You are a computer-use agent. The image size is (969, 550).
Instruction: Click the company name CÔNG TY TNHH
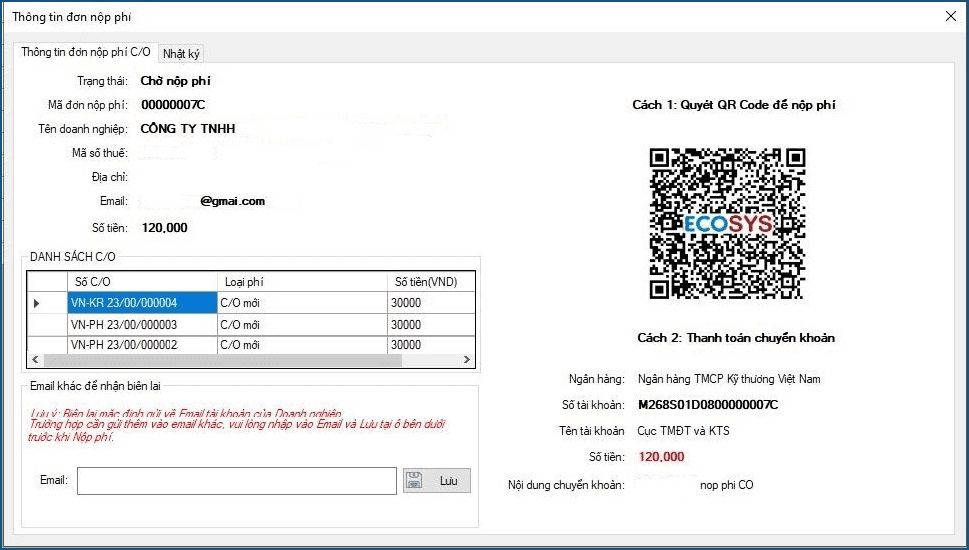point(188,129)
